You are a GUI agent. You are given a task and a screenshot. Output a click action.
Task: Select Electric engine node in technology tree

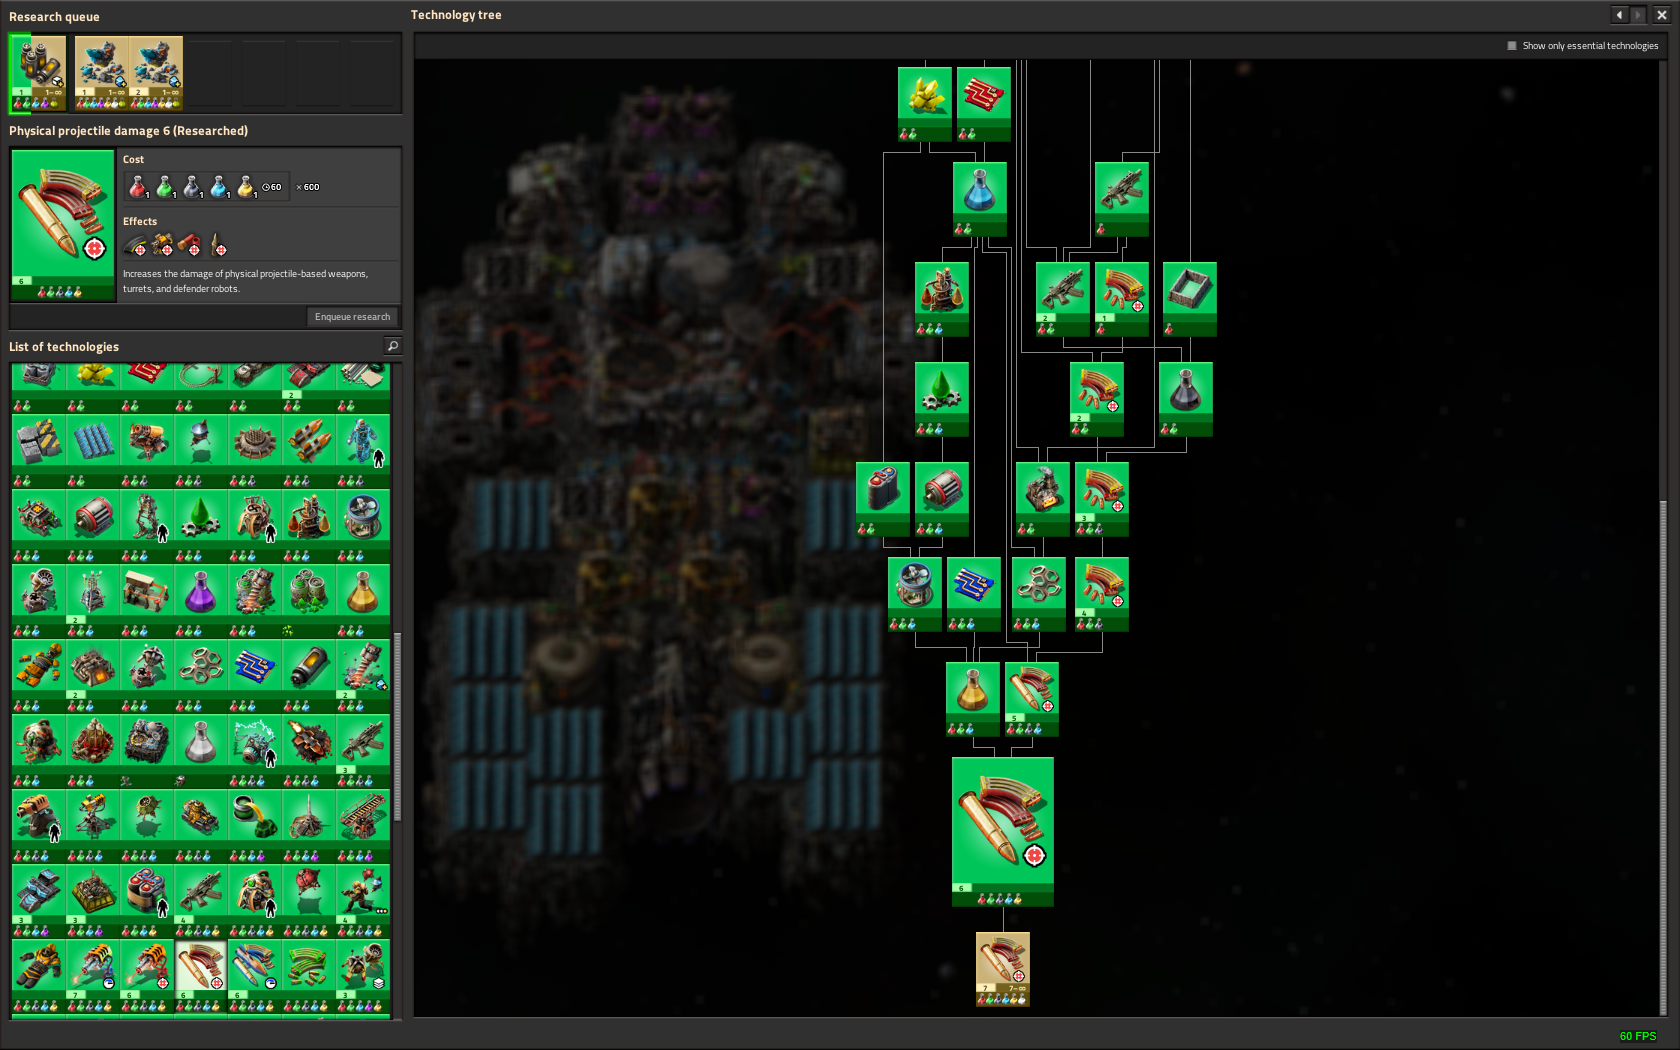tap(942, 499)
